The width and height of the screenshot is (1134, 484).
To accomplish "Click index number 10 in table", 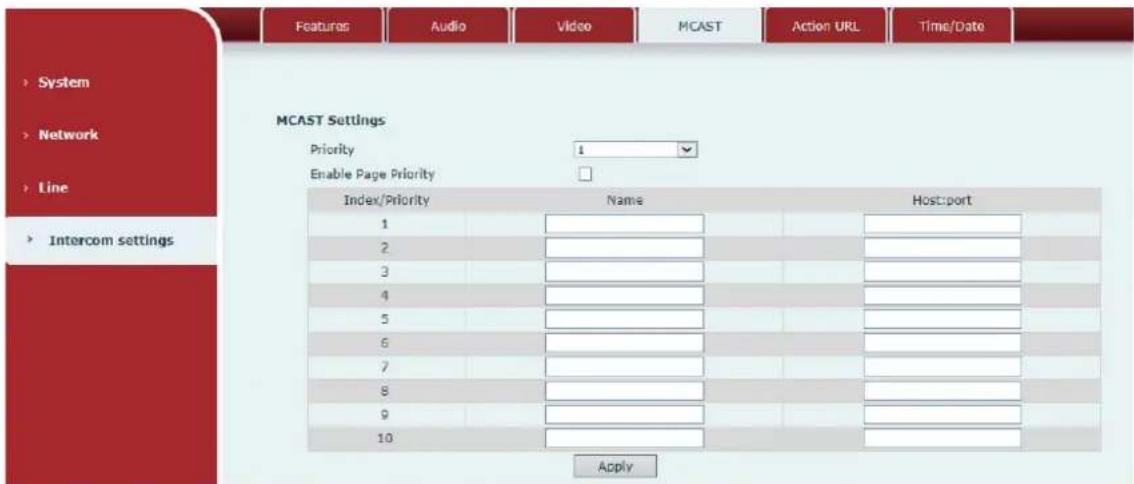I will click(x=386, y=438).
